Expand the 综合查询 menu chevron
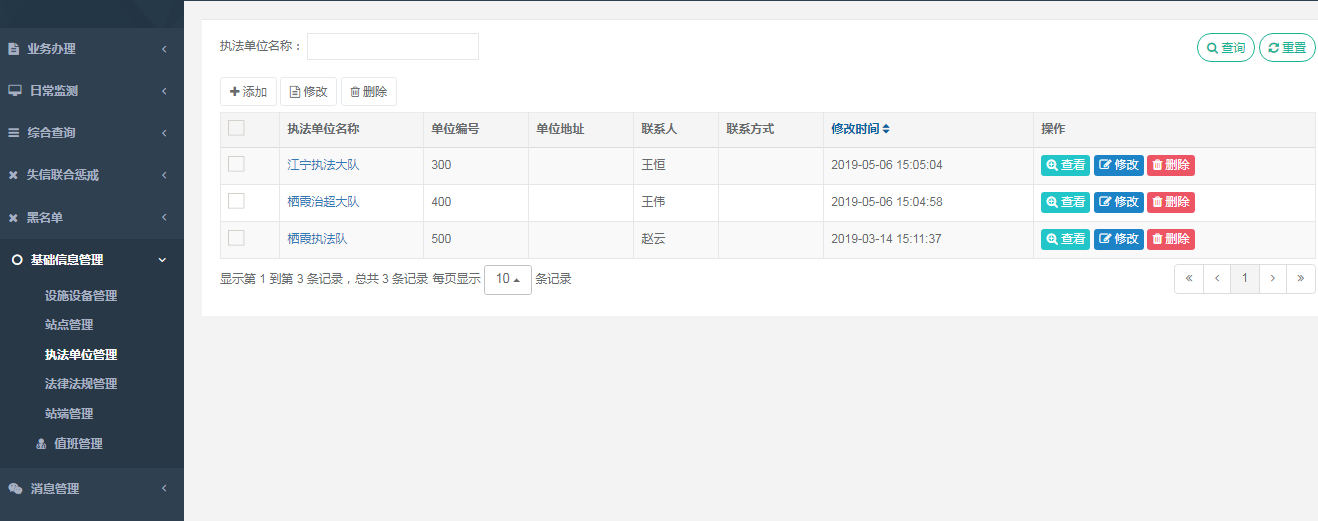 (x=164, y=133)
